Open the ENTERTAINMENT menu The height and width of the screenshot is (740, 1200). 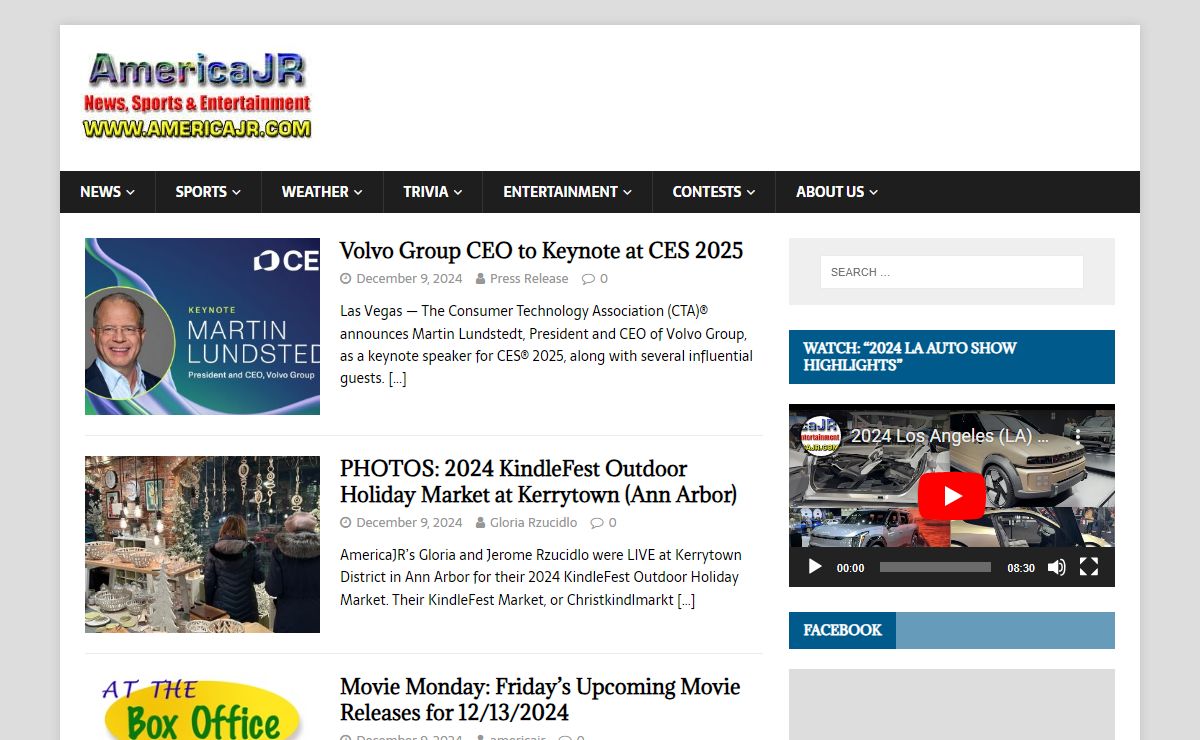coord(567,192)
